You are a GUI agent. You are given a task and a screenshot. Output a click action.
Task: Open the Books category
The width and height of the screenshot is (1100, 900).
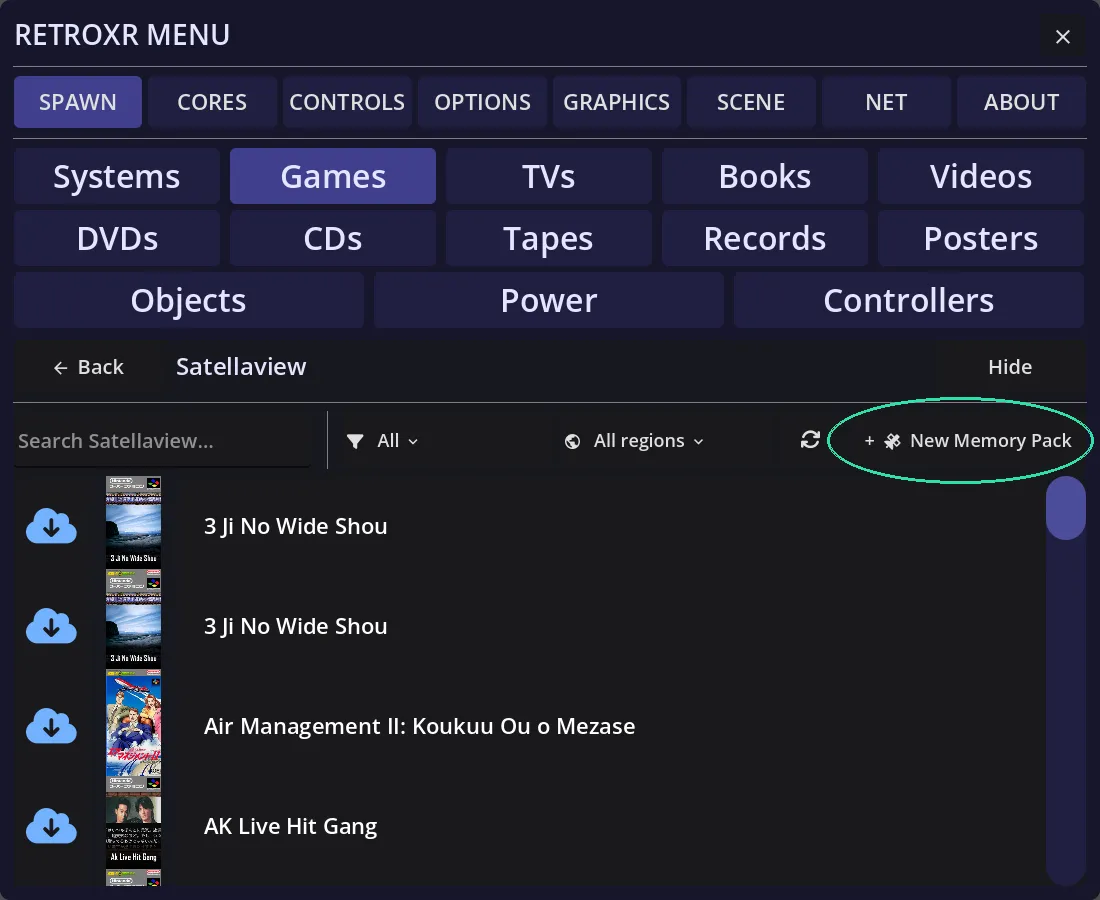click(x=765, y=176)
